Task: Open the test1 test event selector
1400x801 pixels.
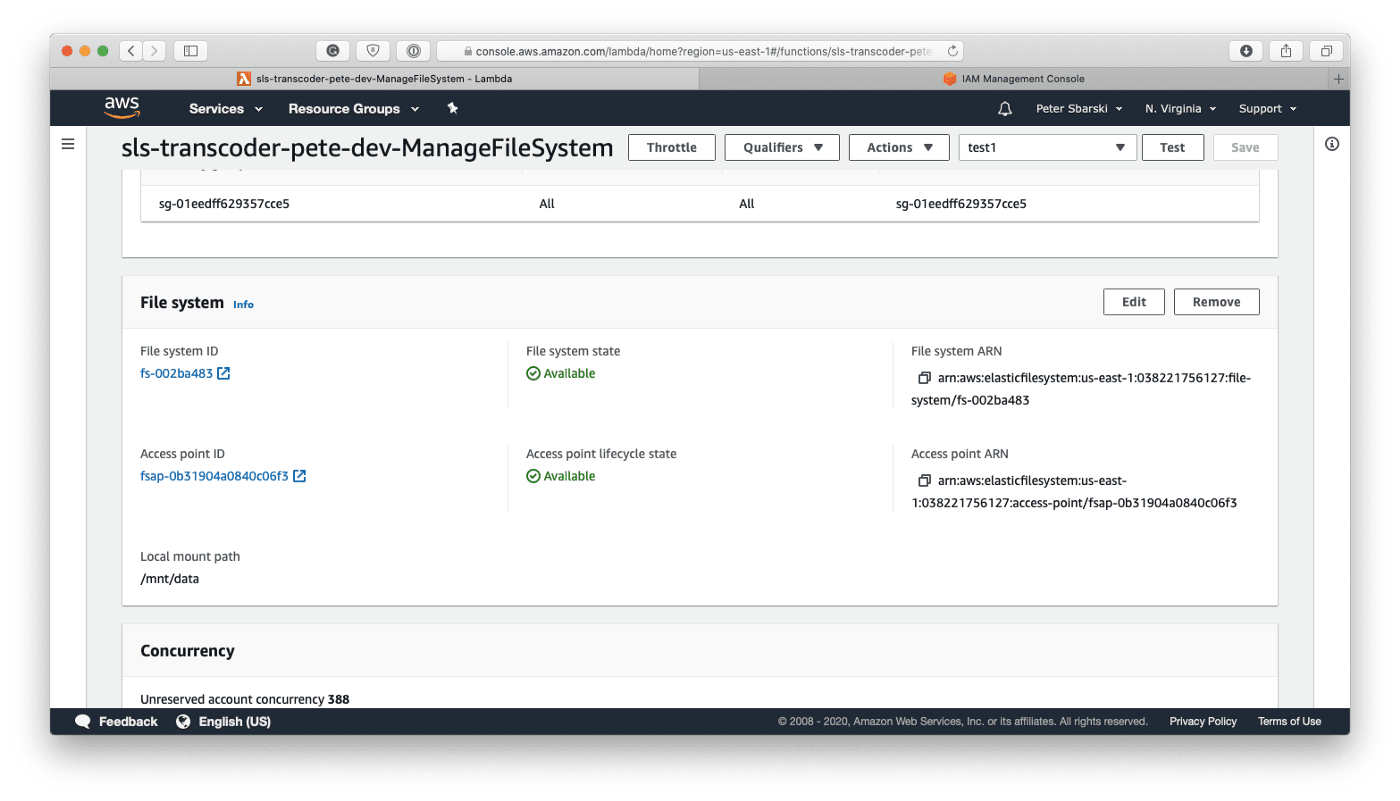Action: 1047,147
